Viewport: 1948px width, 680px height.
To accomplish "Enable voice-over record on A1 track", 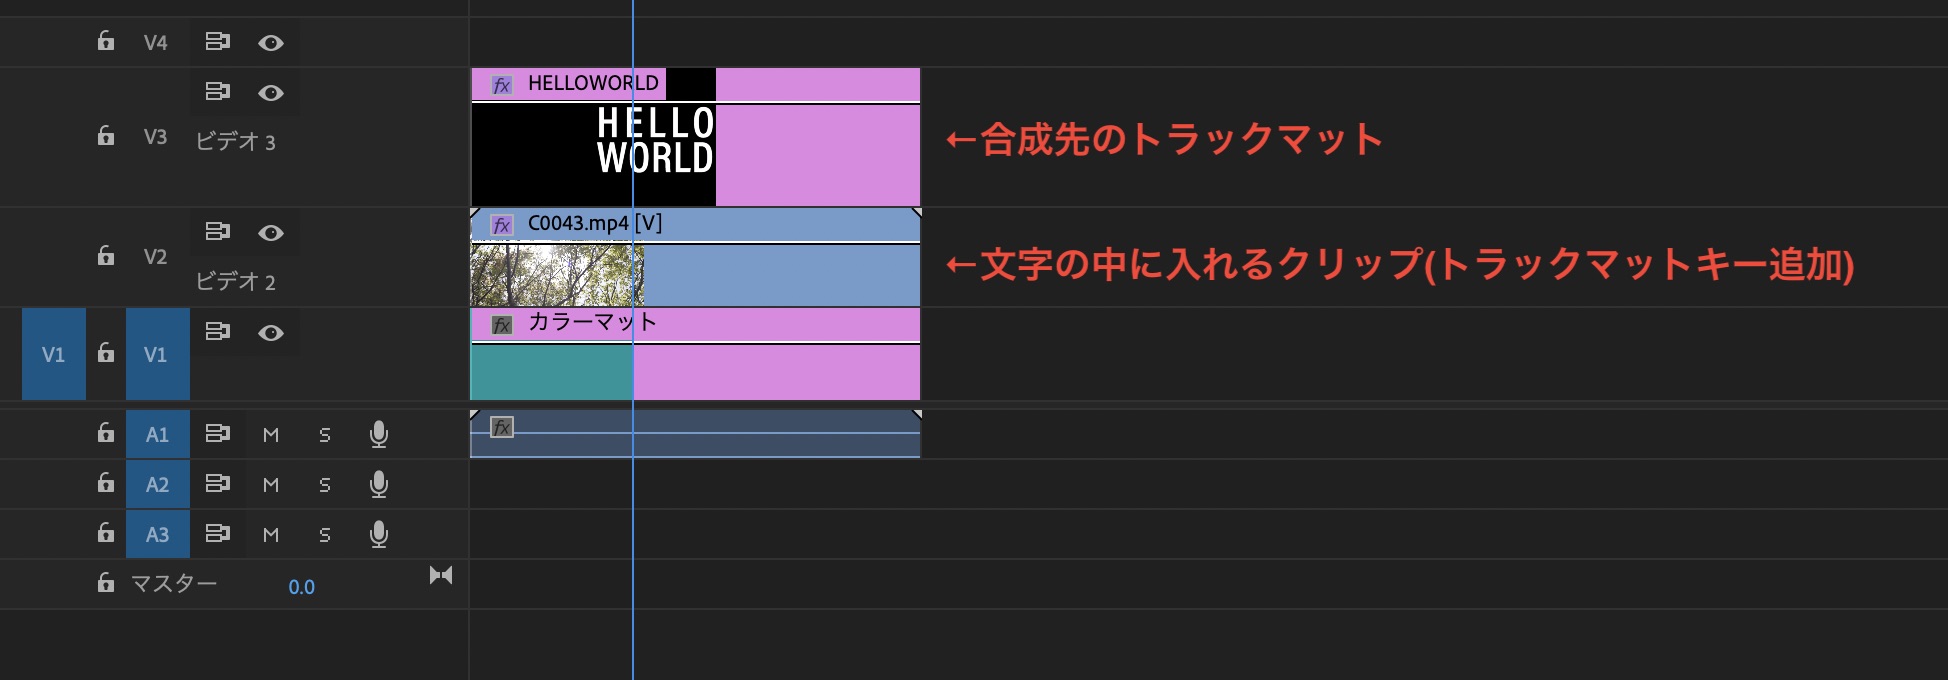I will click(x=379, y=434).
